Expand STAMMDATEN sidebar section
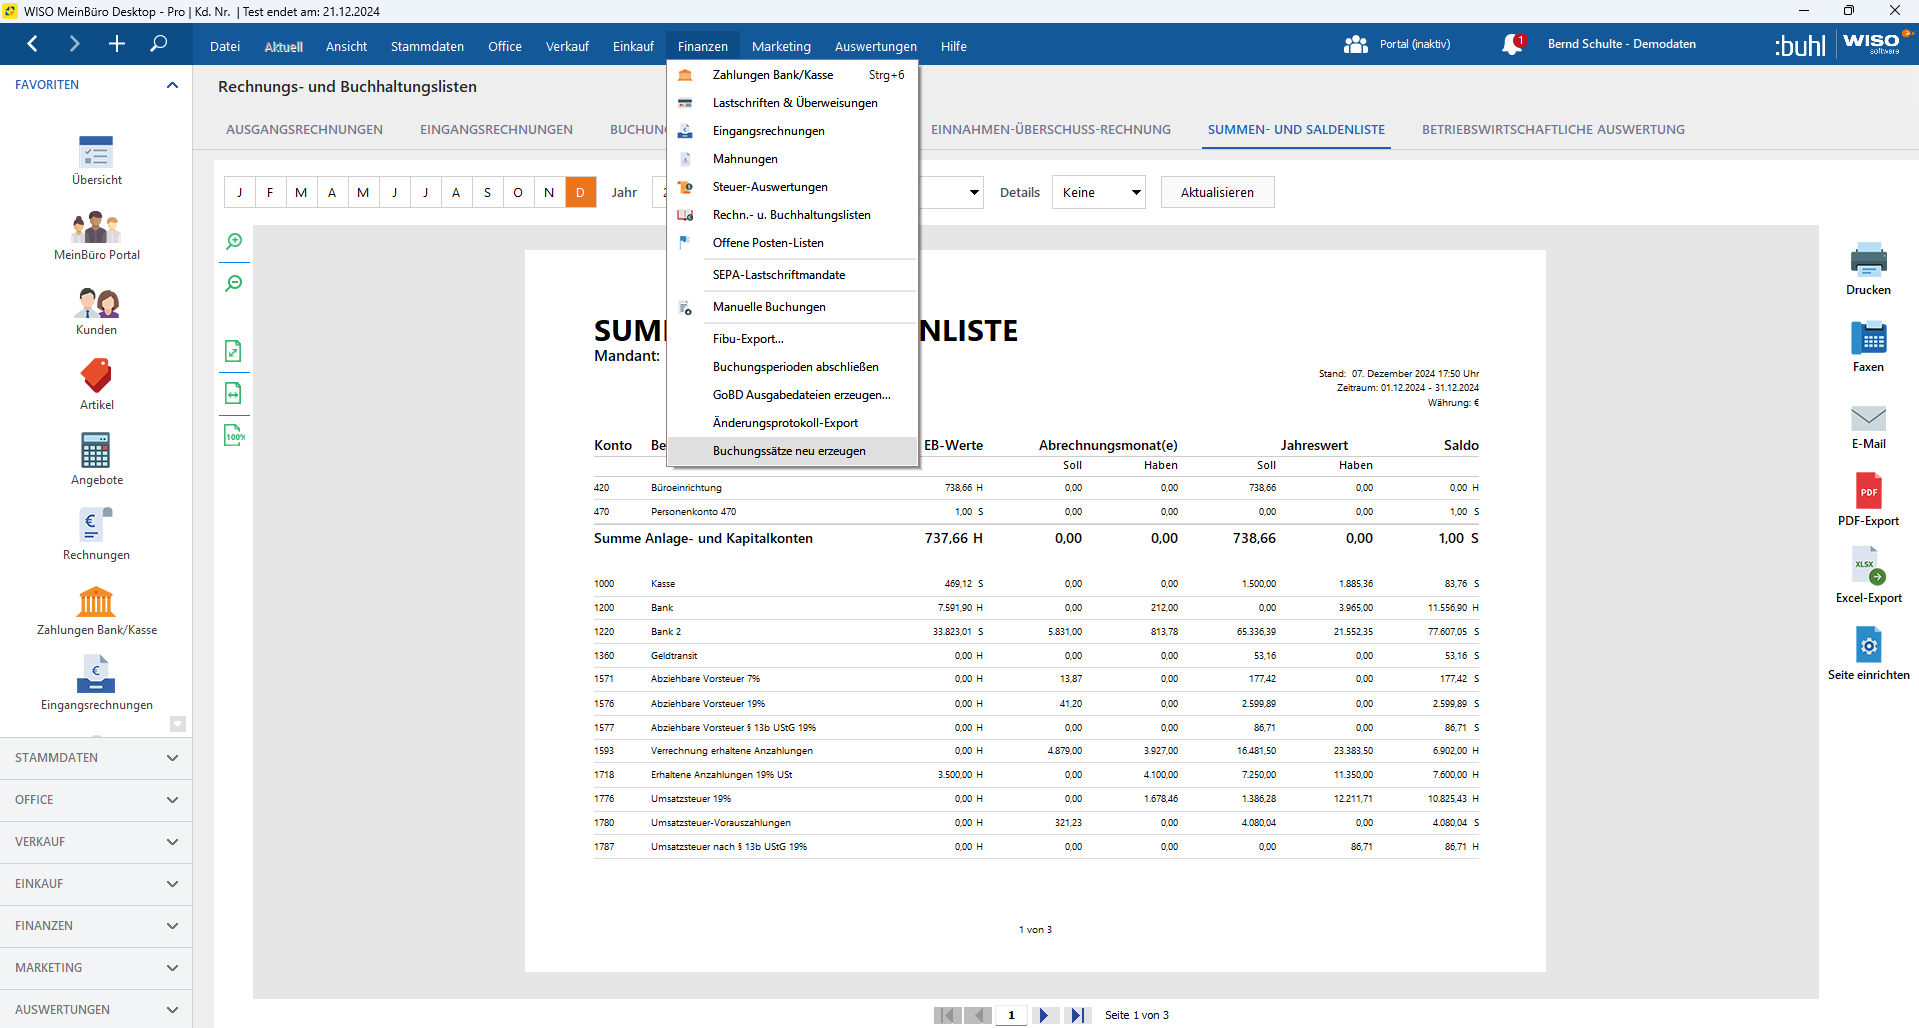The image size is (1919, 1028). (96, 758)
